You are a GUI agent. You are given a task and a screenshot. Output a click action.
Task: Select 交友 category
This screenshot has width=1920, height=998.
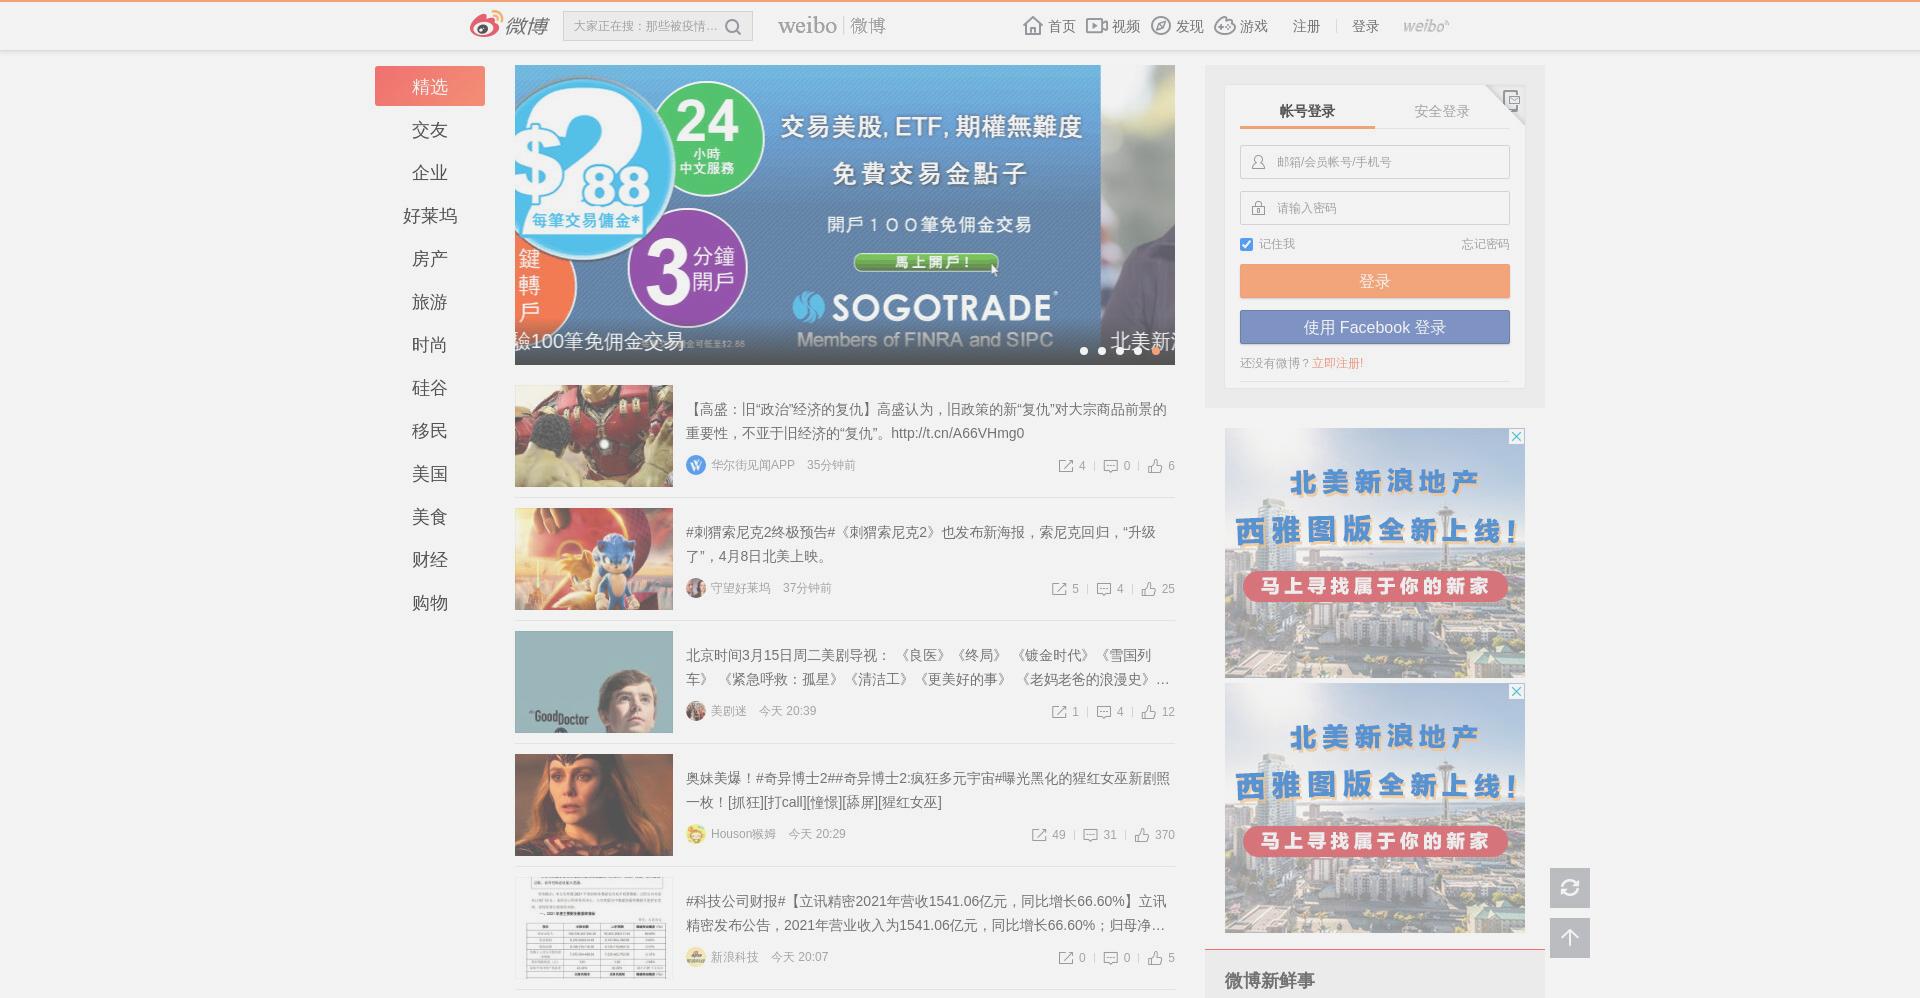point(430,130)
